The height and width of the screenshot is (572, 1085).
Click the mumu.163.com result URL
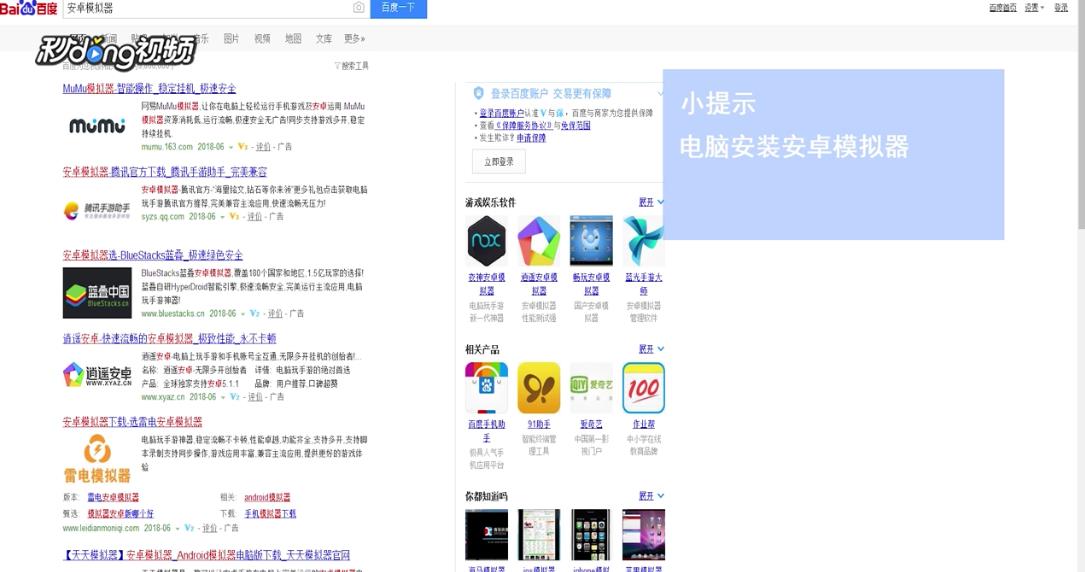coord(167,147)
